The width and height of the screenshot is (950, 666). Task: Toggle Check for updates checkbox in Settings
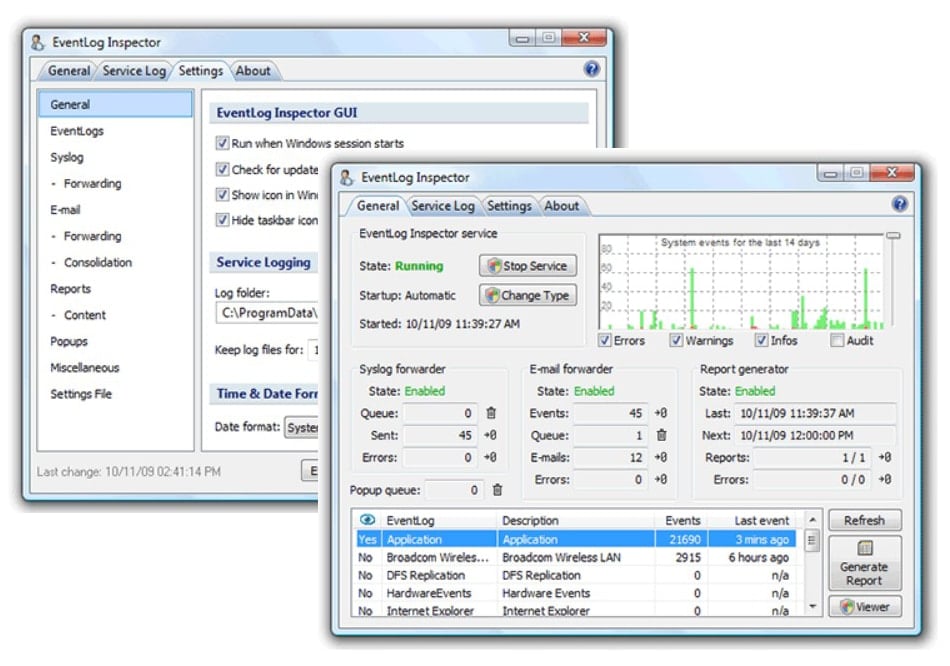pyautogui.click(x=222, y=169)
